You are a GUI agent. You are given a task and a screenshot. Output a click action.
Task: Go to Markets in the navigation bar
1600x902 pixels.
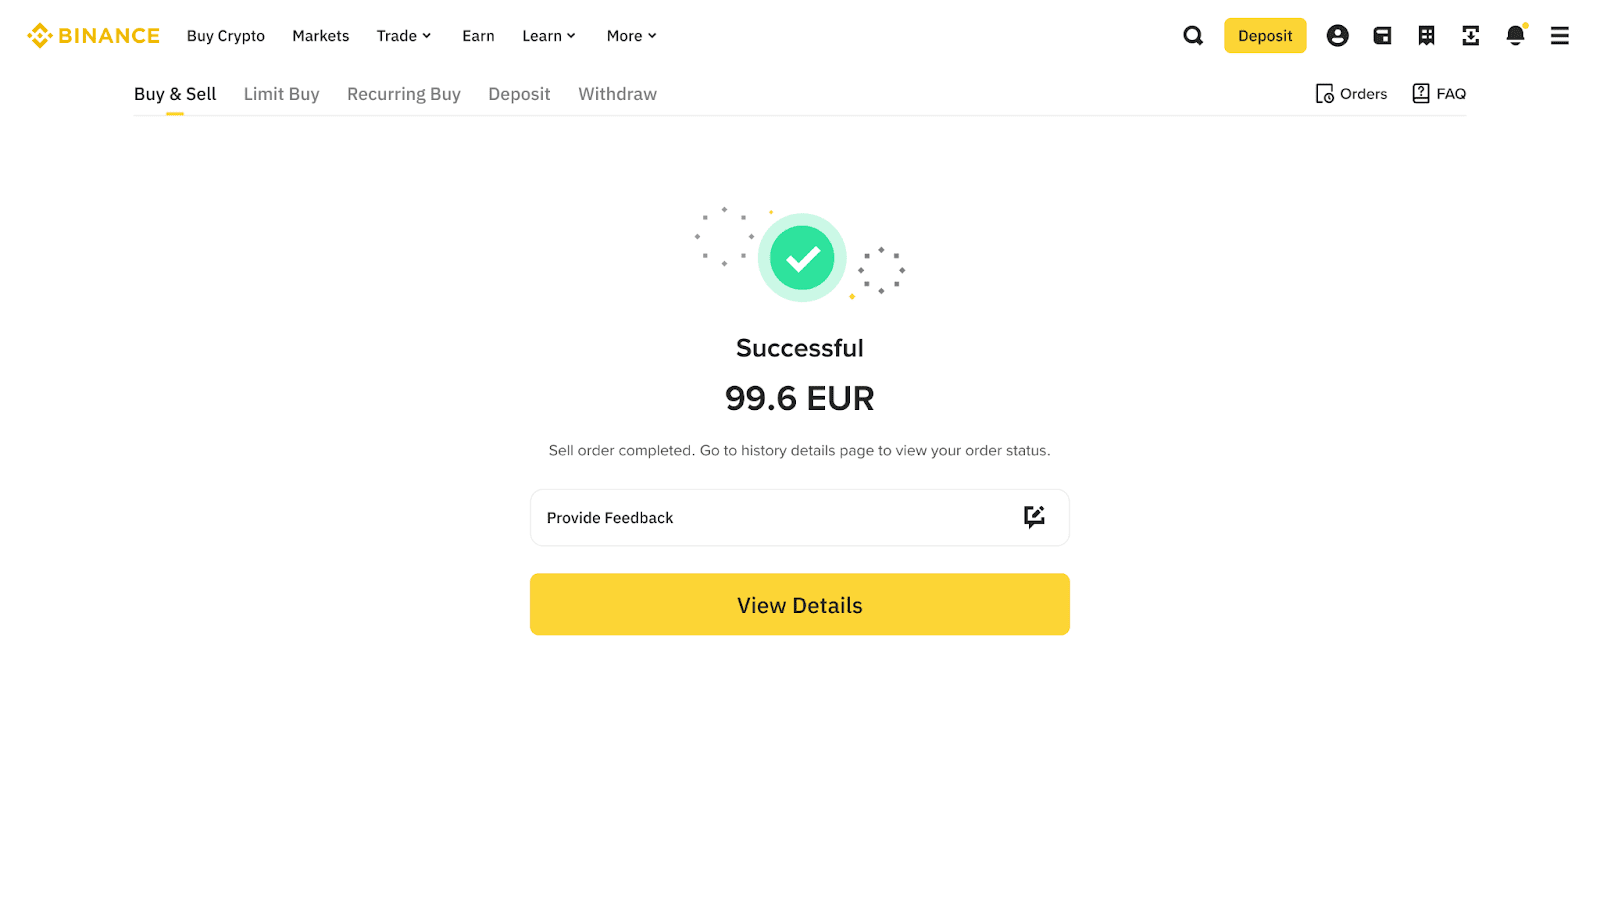(320, 36)
